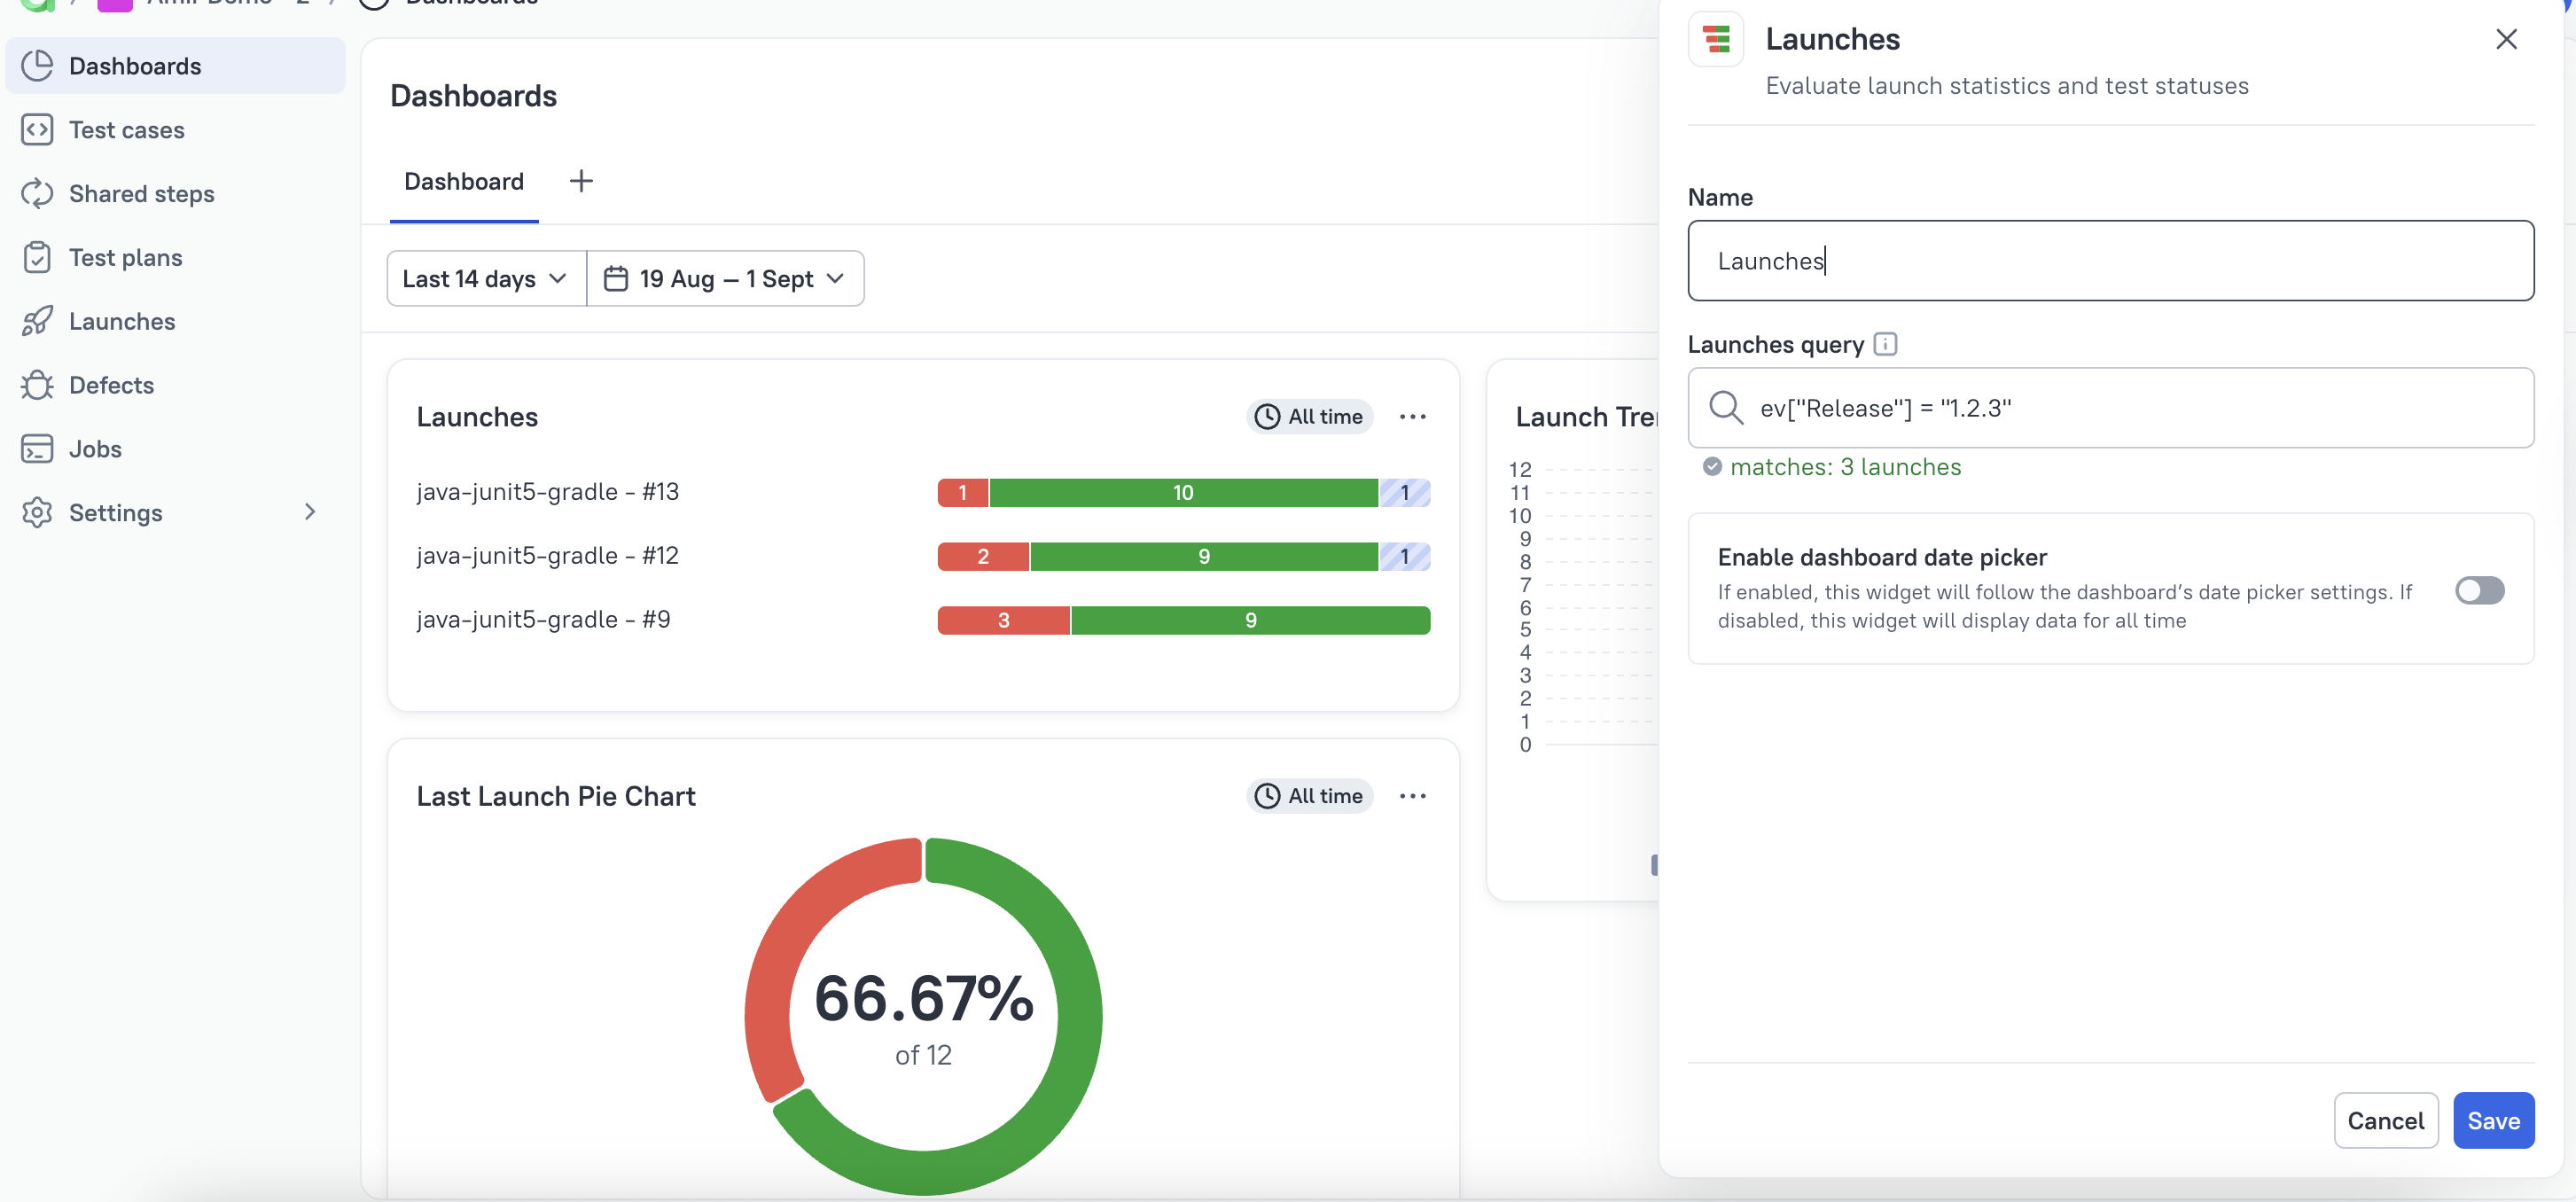The width and height of the screenshot is (2576, 1202).
Task: Select Shared steps in the sidebar
Action: pos(140,193)
